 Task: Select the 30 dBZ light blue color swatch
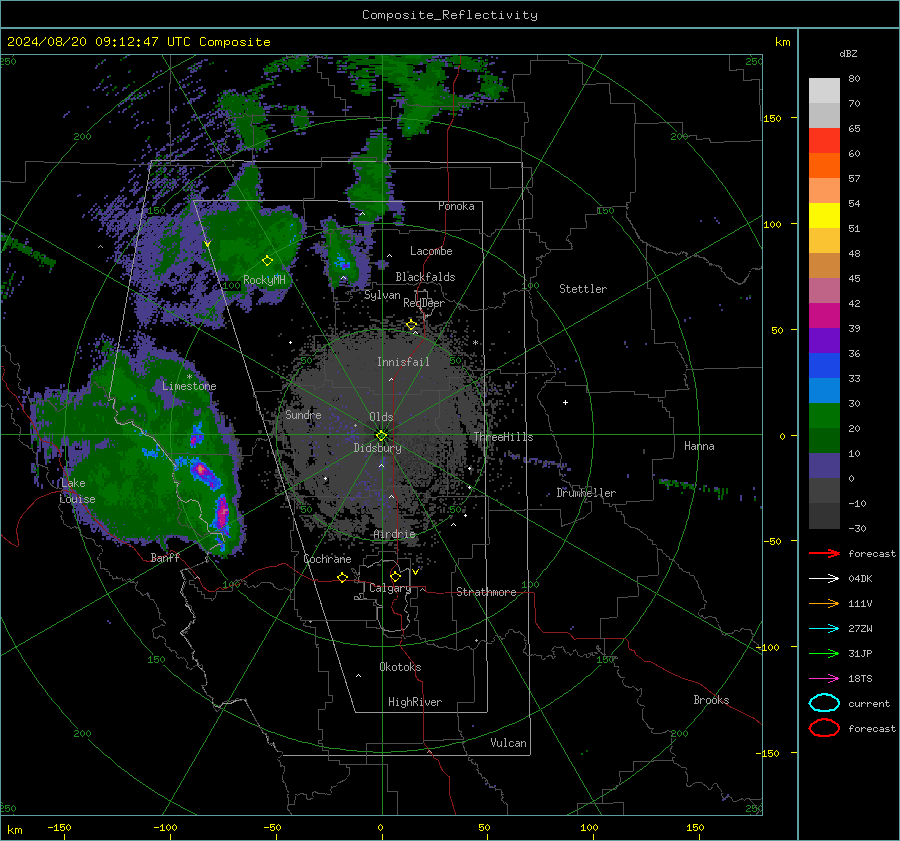(824, 390)
